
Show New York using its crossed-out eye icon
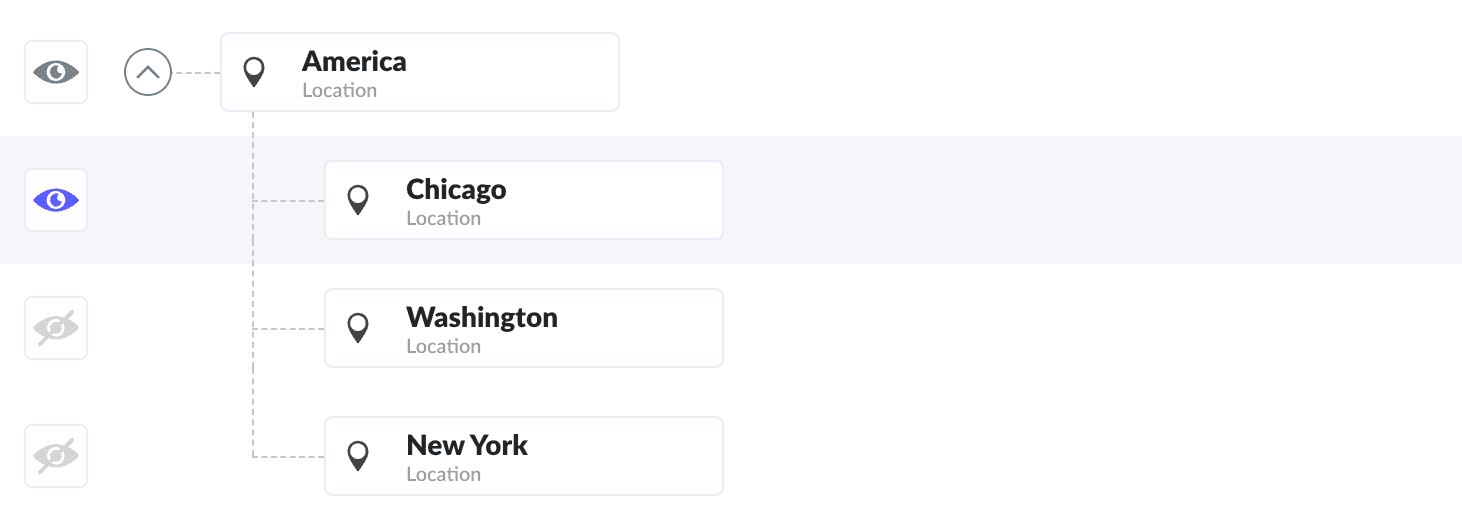(x=56, y=456)
